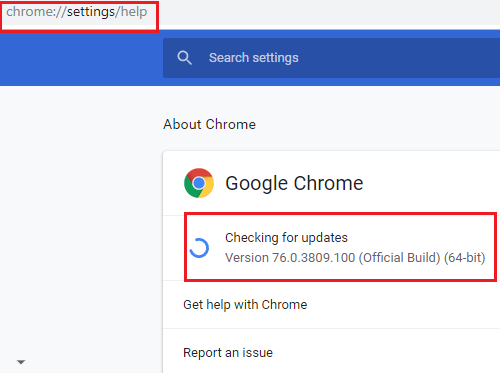Click the Google Chrome logo icon
This screenshot has width=500, height=373.
[199, 183]
